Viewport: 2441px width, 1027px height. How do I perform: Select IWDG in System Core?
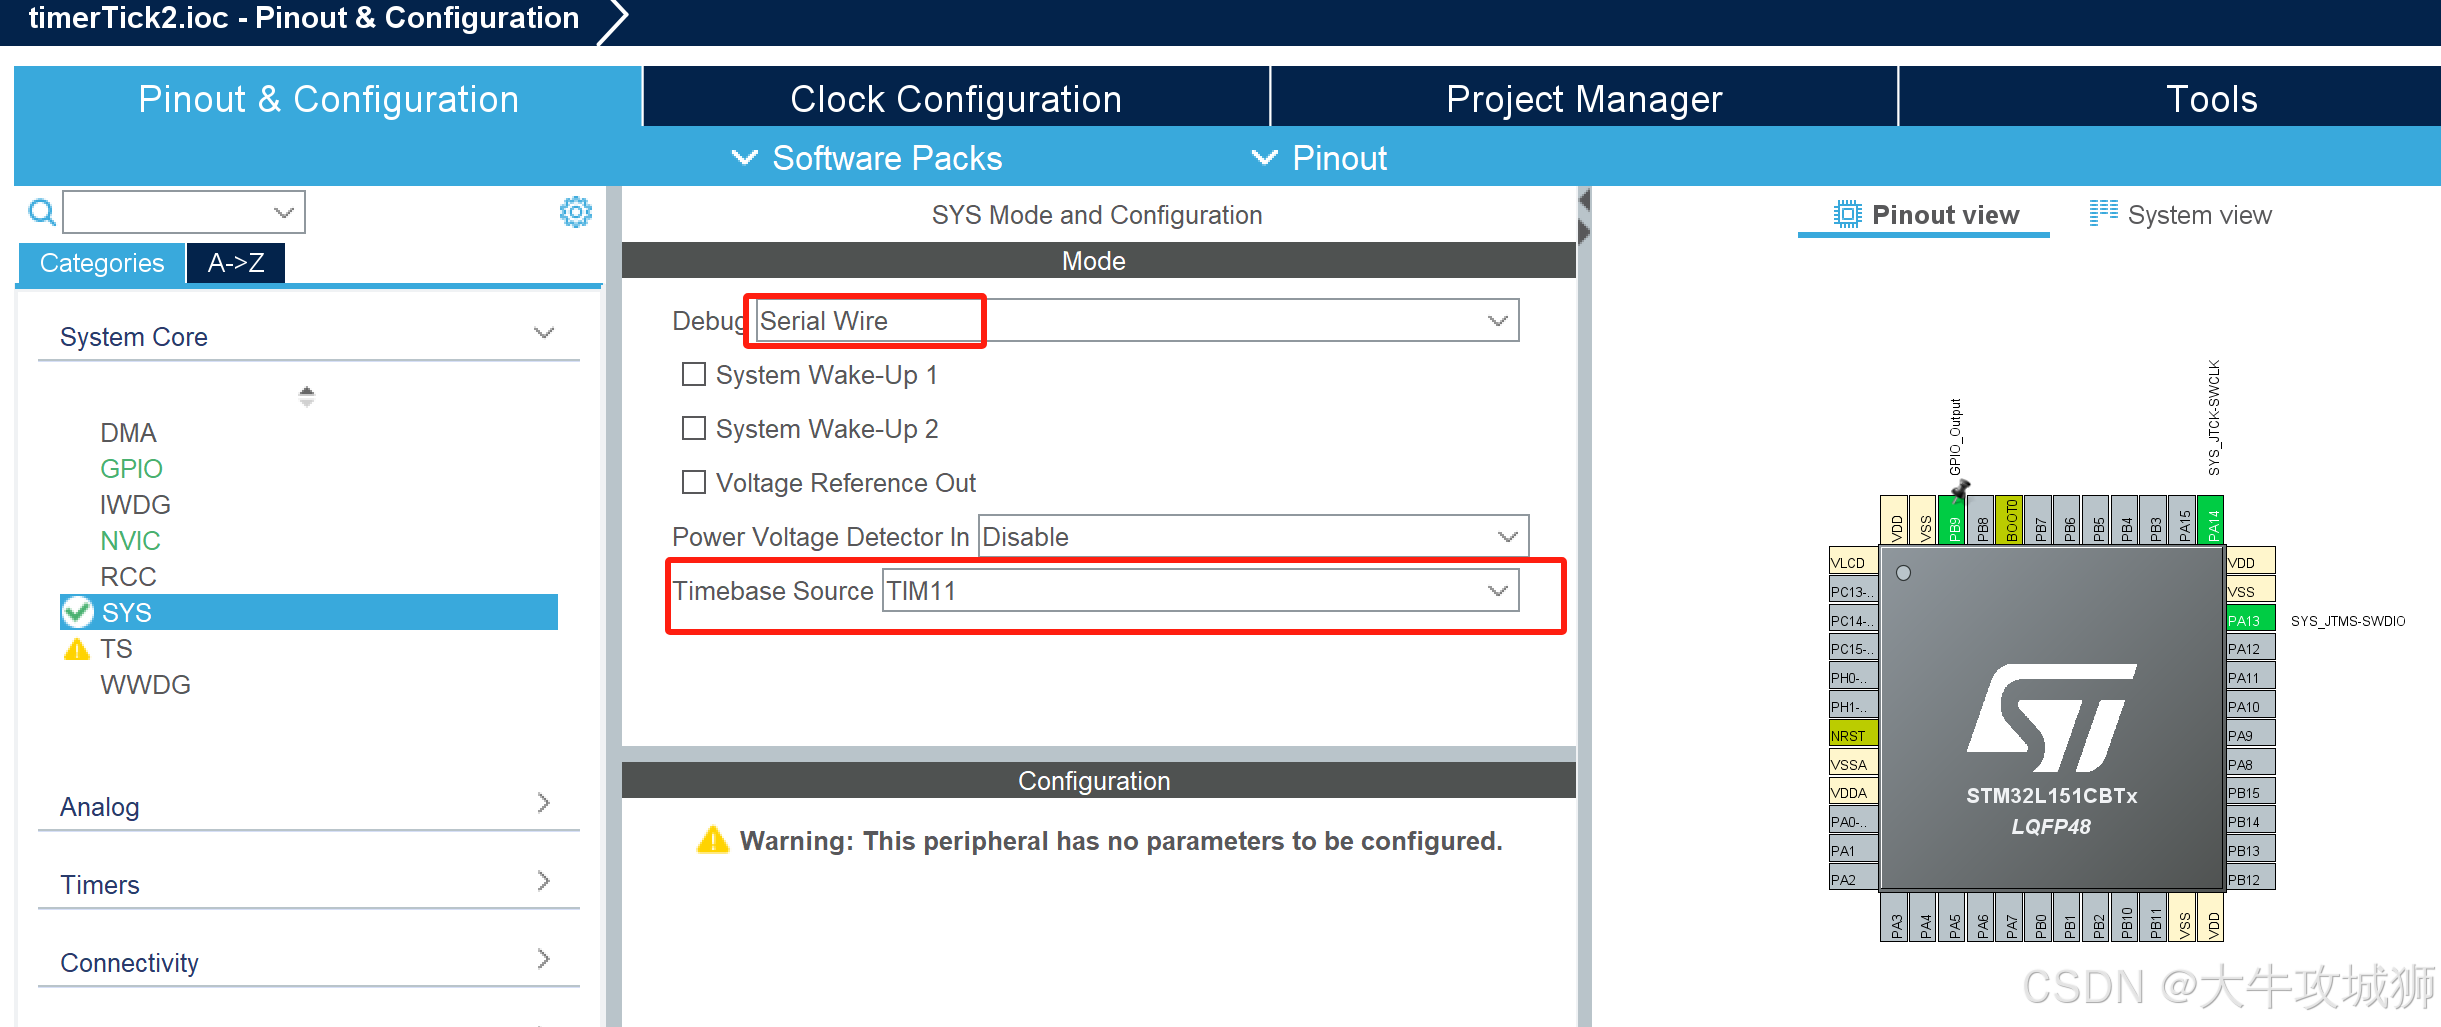pos(135,504)
